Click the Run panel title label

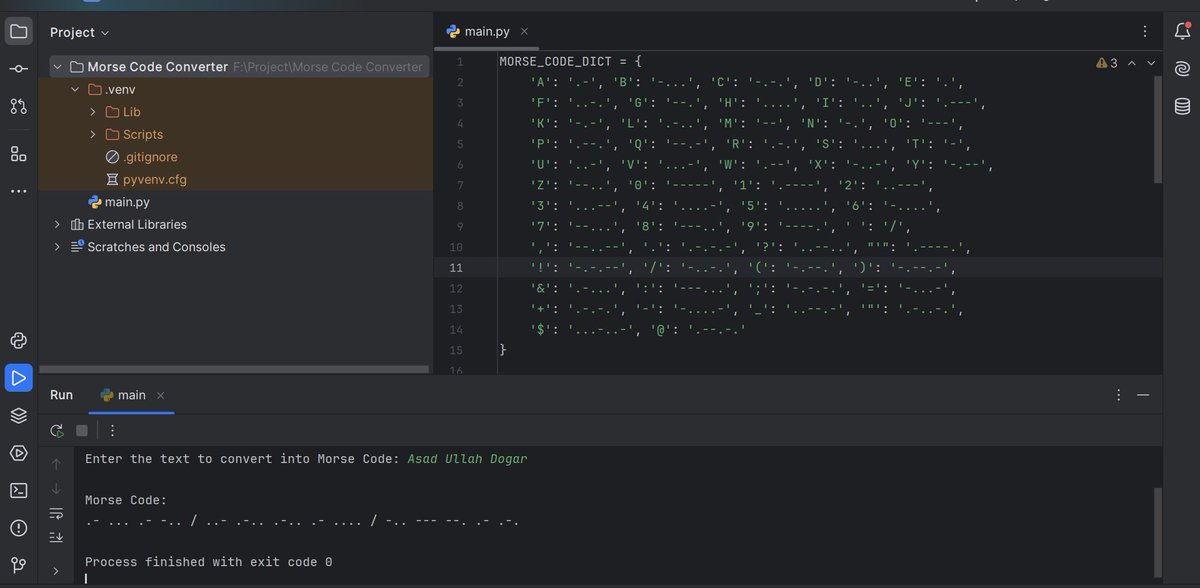61,395
